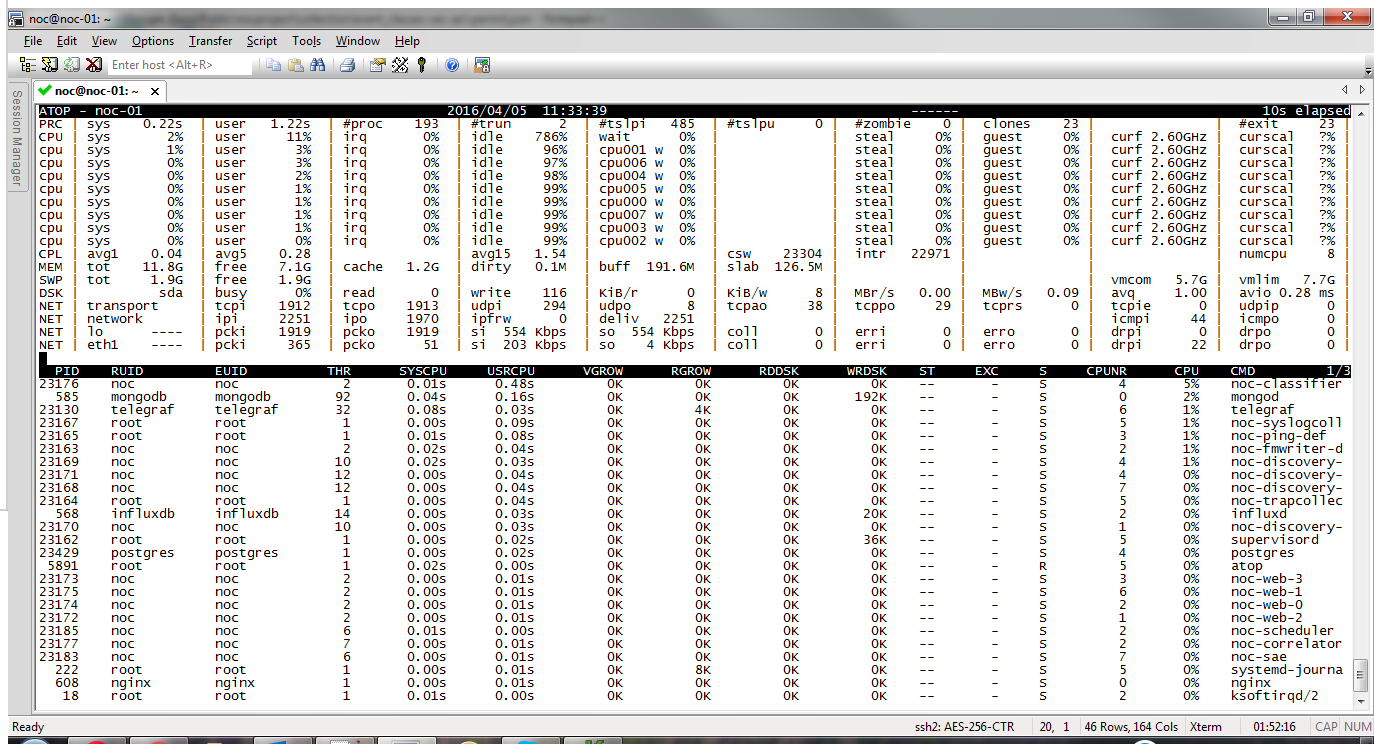
Task: Click the Quick Connect toolbar icon
Action: pos(49,65)
